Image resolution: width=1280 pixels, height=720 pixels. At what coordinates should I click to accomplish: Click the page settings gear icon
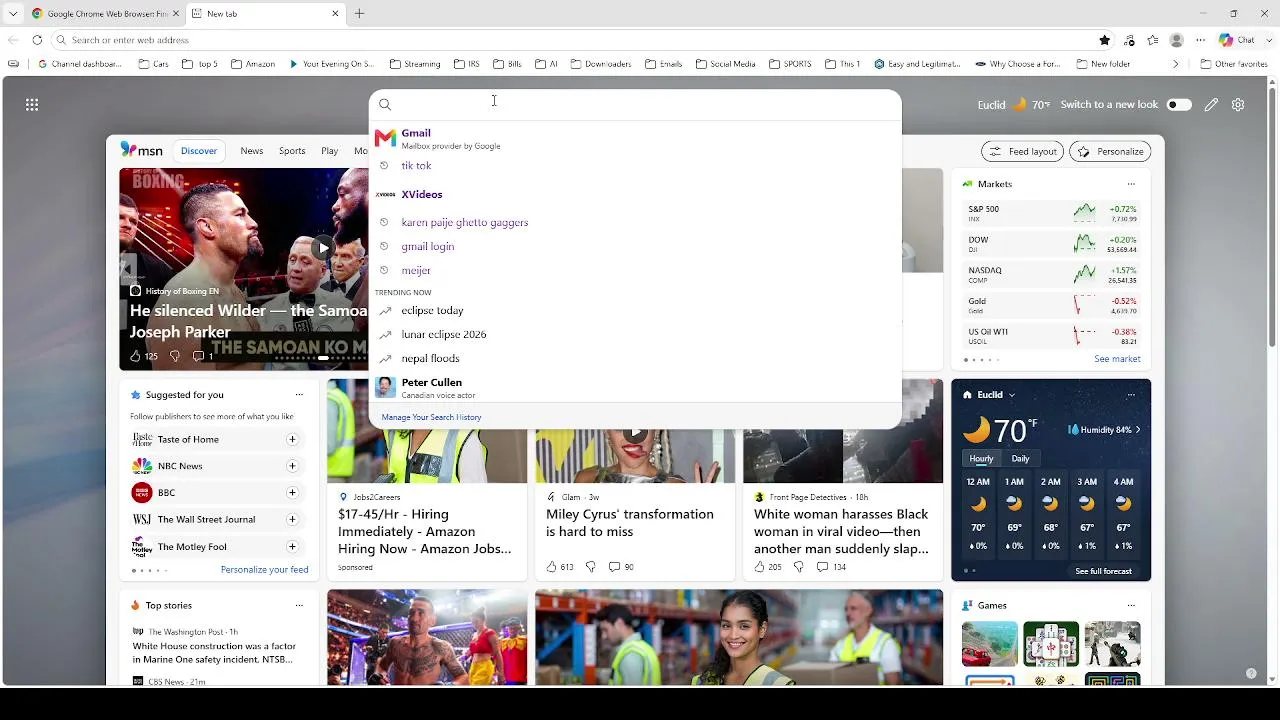pos(1238,105)
